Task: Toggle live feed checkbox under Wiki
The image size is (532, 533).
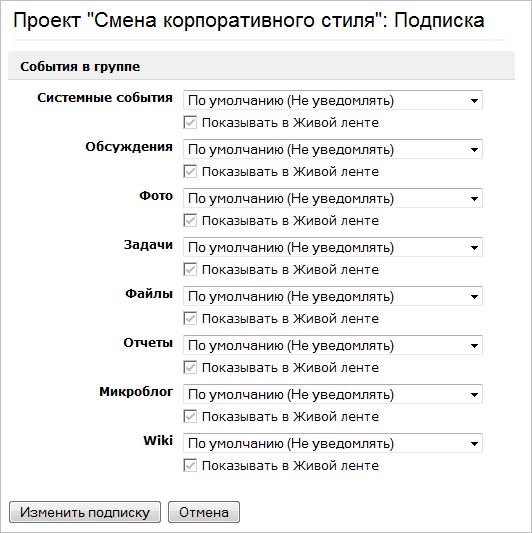Action: click(x=190, y=465)
